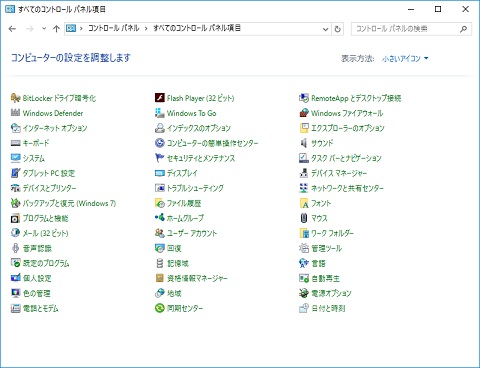
Task: Select the キーボード keyboard icon
Action: [15, 143]
